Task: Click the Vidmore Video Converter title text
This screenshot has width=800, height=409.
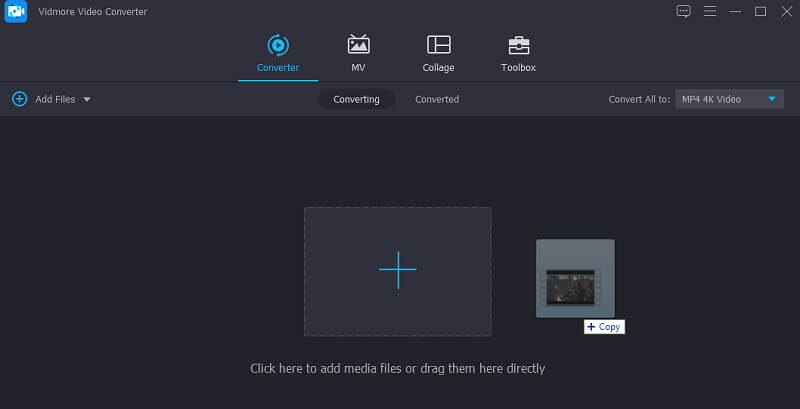Action: [93, 12]
